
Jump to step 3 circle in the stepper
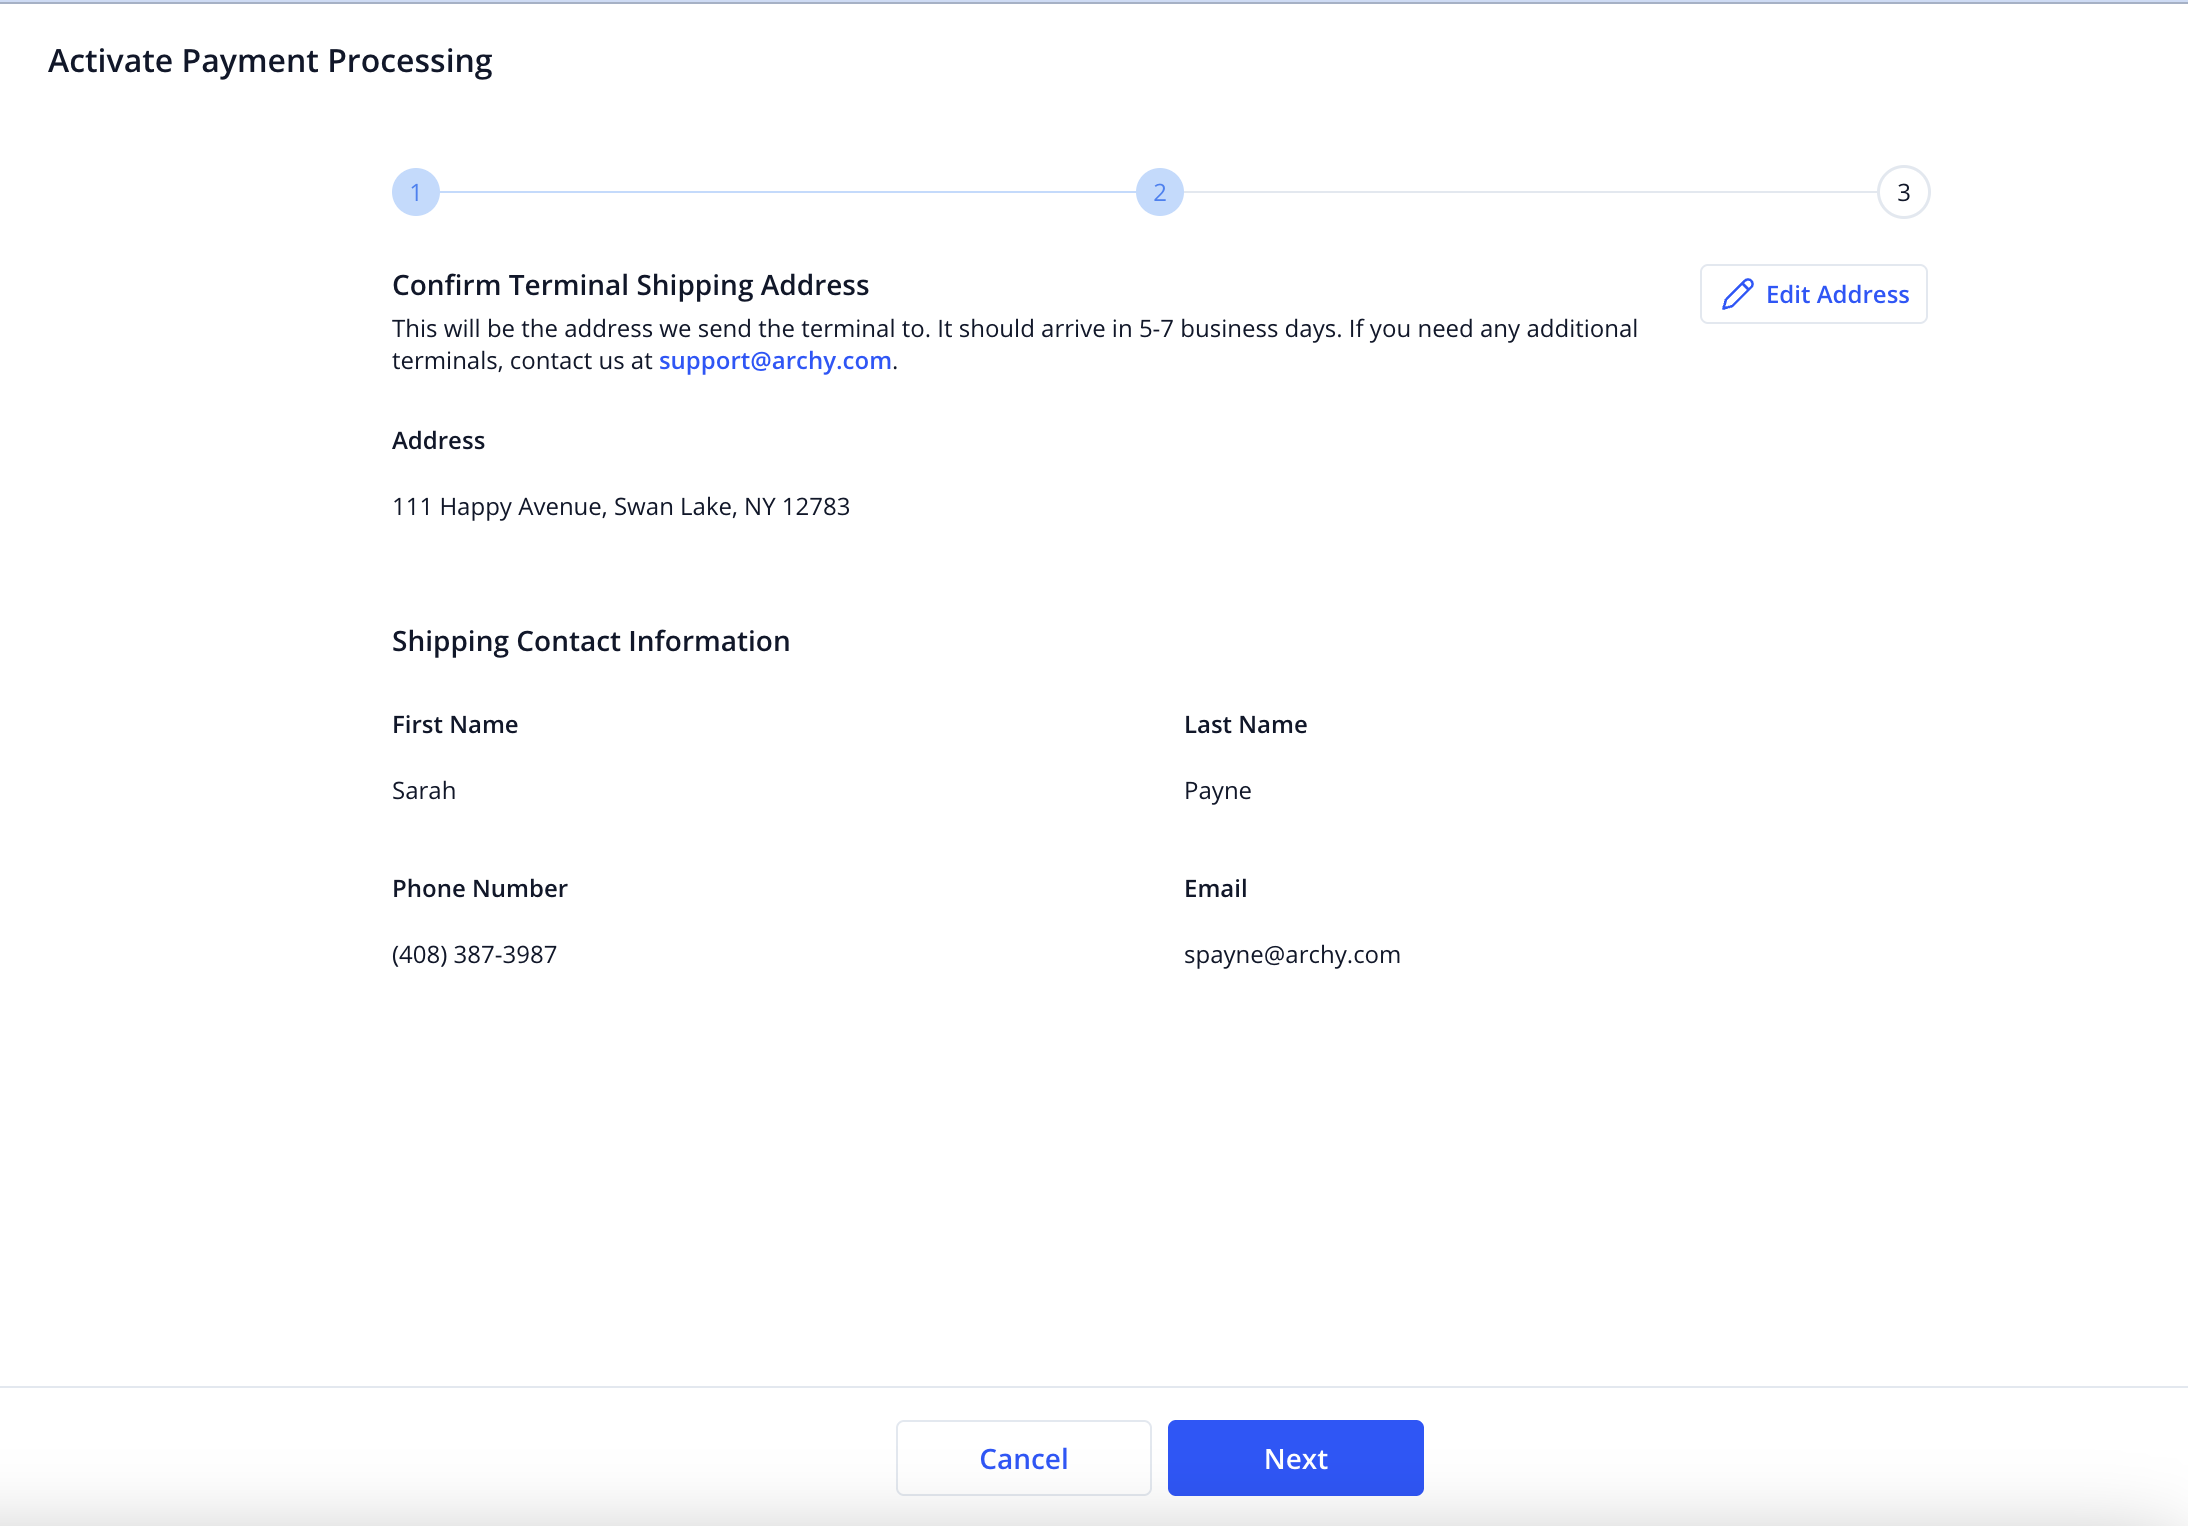pos(1904,192)
